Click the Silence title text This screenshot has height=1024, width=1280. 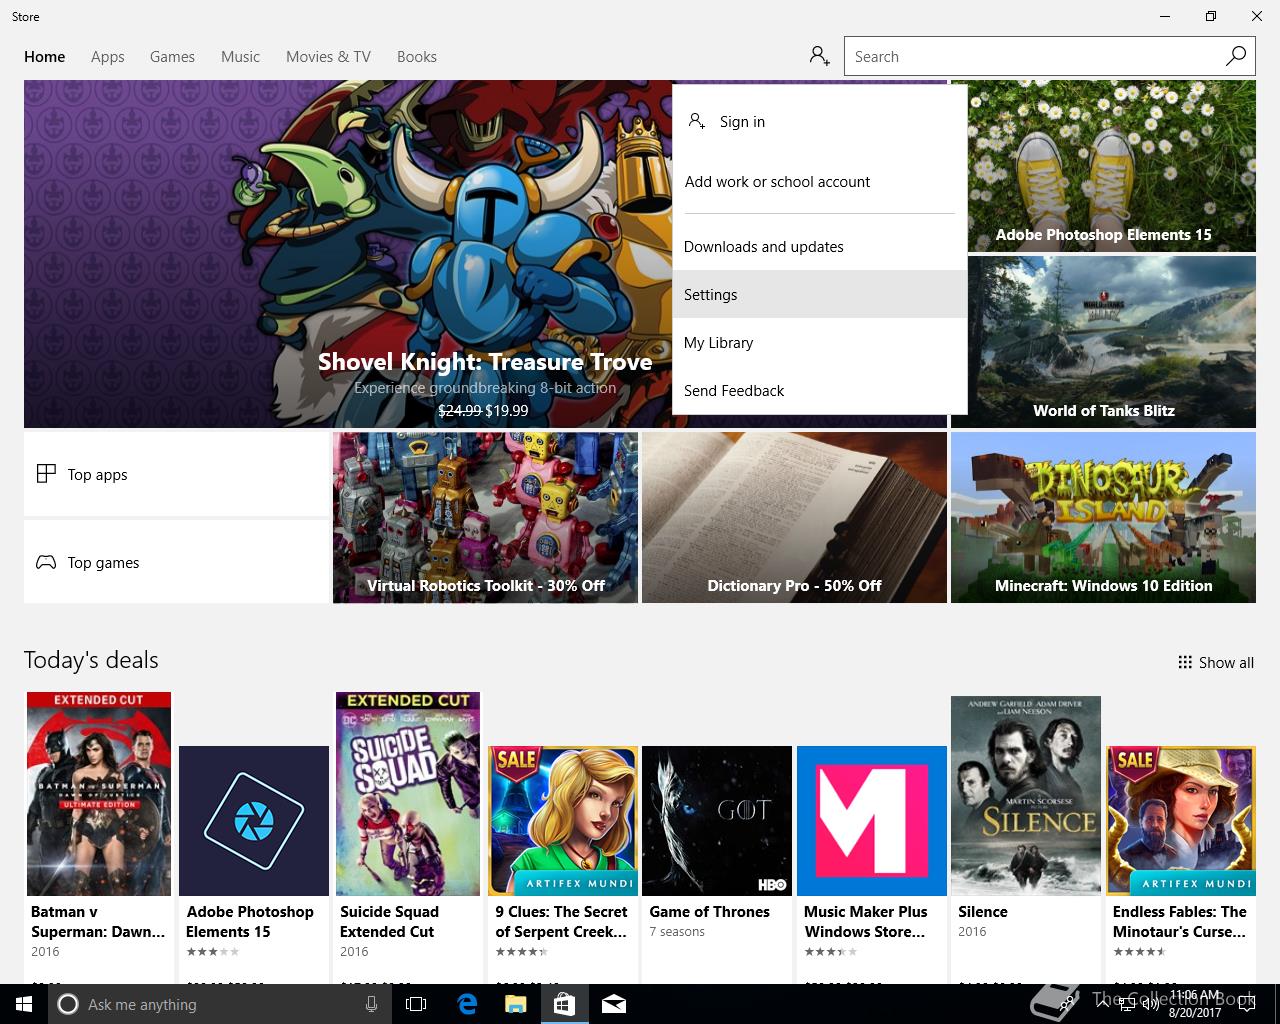(x=983, y=912)
